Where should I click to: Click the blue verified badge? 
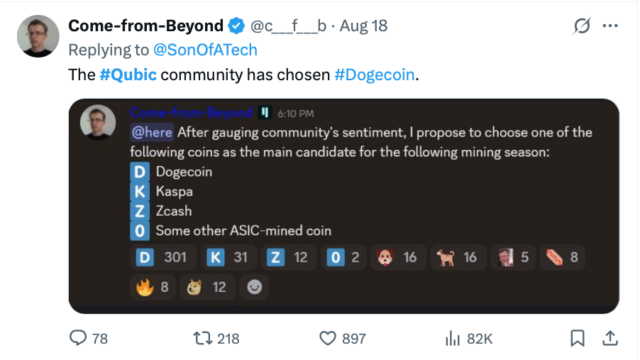pos(236,26)
